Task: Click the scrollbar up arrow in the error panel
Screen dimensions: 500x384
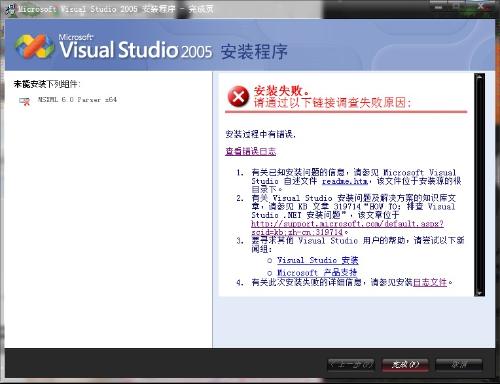Action: (479, 77)
